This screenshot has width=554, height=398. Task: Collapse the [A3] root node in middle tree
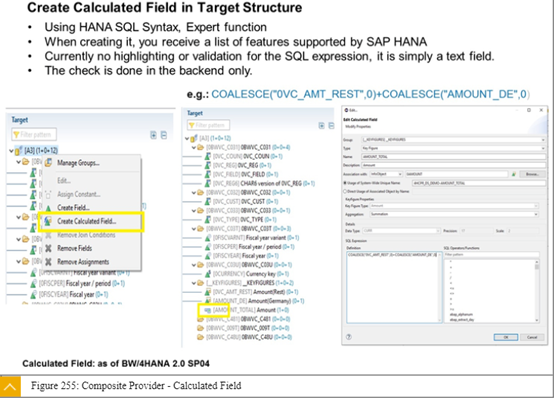187,138
